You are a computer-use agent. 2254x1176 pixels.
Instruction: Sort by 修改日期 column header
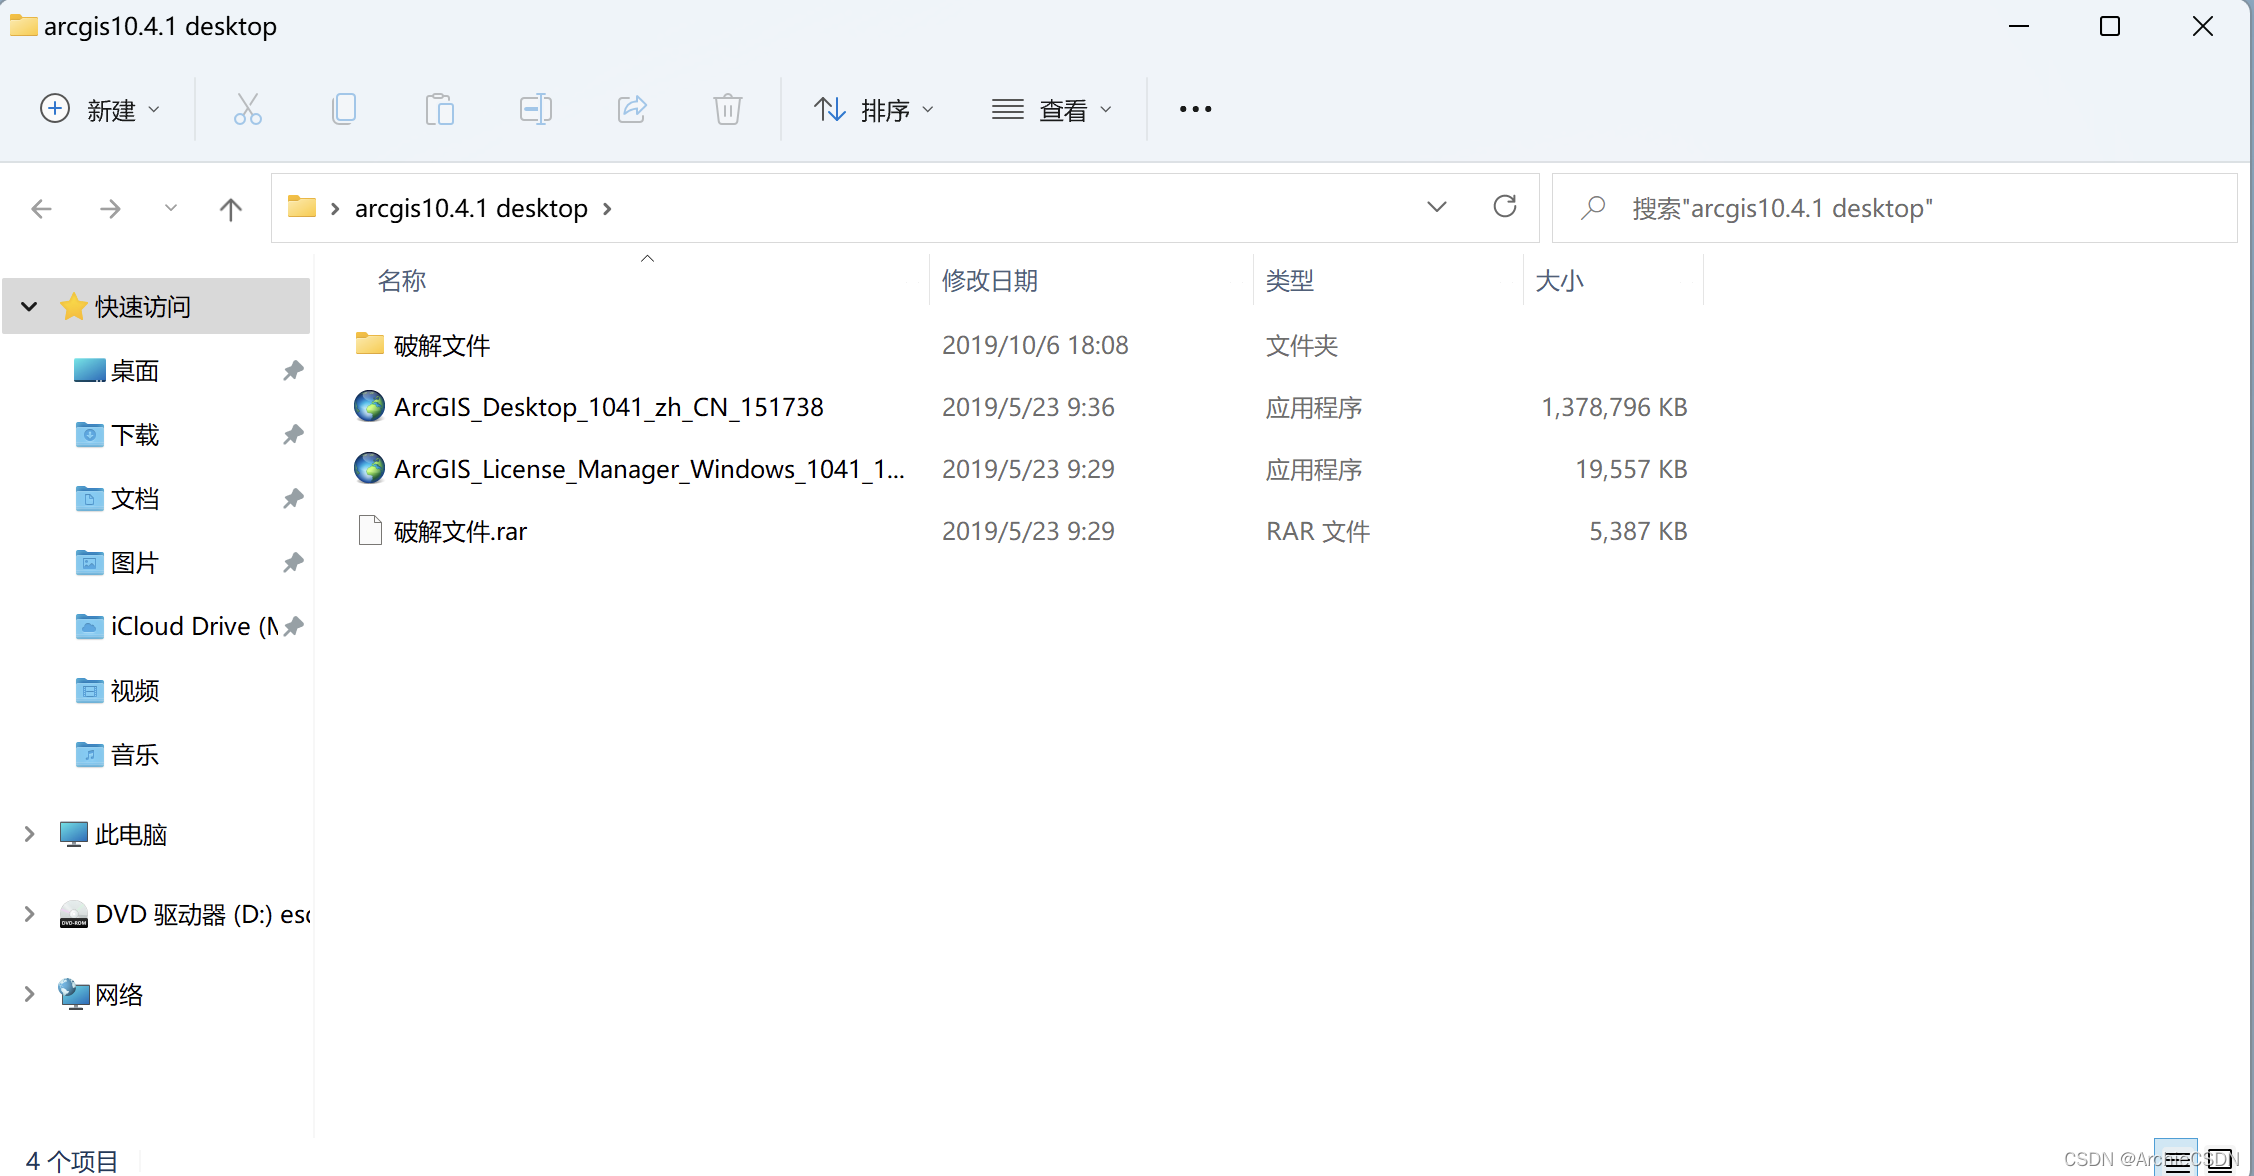990,280
